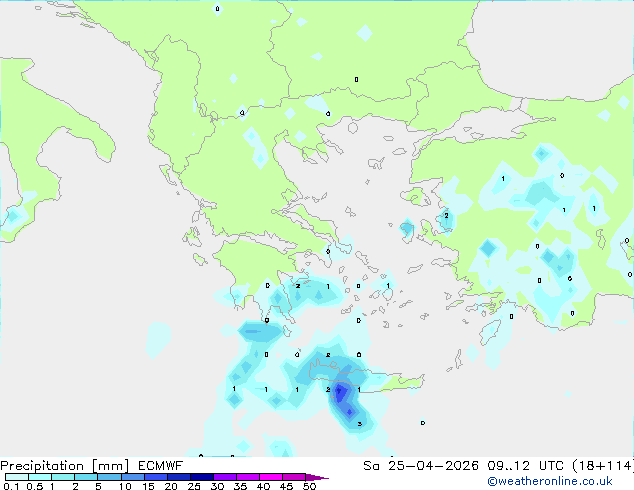Viewport: 634px width, 490px height.
Task: Select the 35–40 mm violet legend swatch
Action: (x=248, y=477)
